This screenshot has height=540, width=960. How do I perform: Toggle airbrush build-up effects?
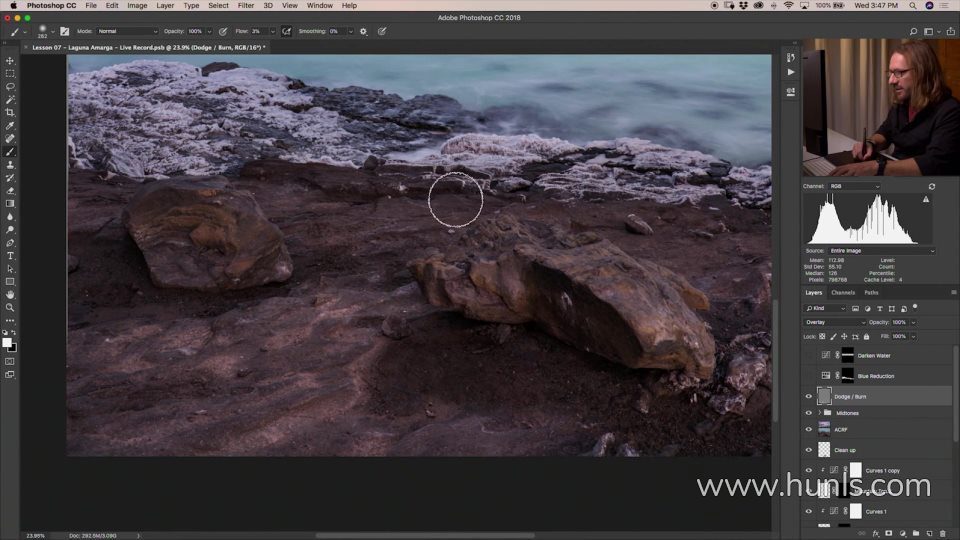point(286,31)
